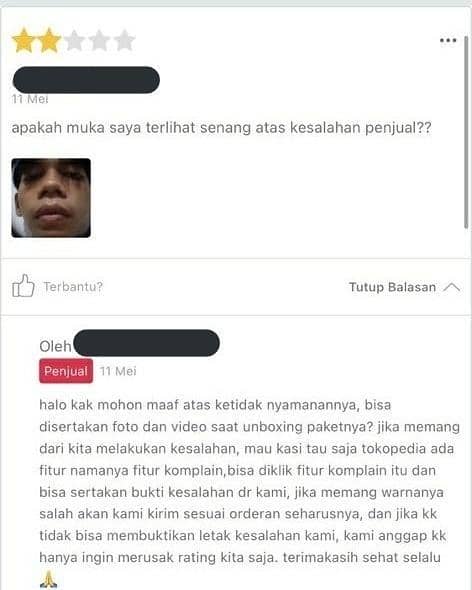
Task: Click the red Penjual badge
Action: click(66, 371)
